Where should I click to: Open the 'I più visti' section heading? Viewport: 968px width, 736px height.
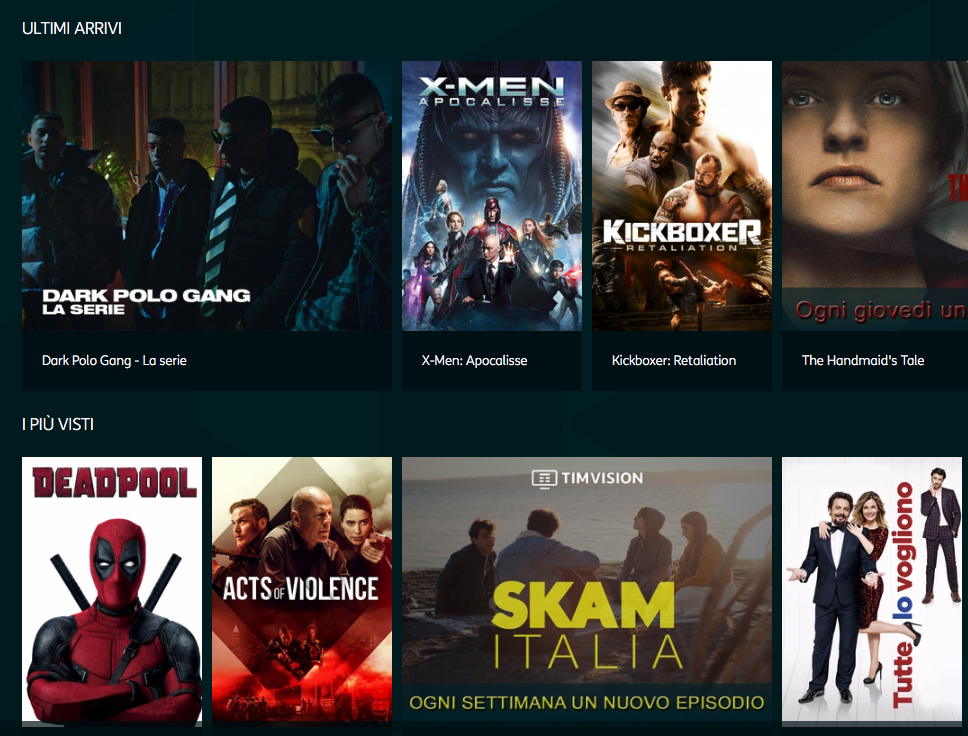point(57,424)
